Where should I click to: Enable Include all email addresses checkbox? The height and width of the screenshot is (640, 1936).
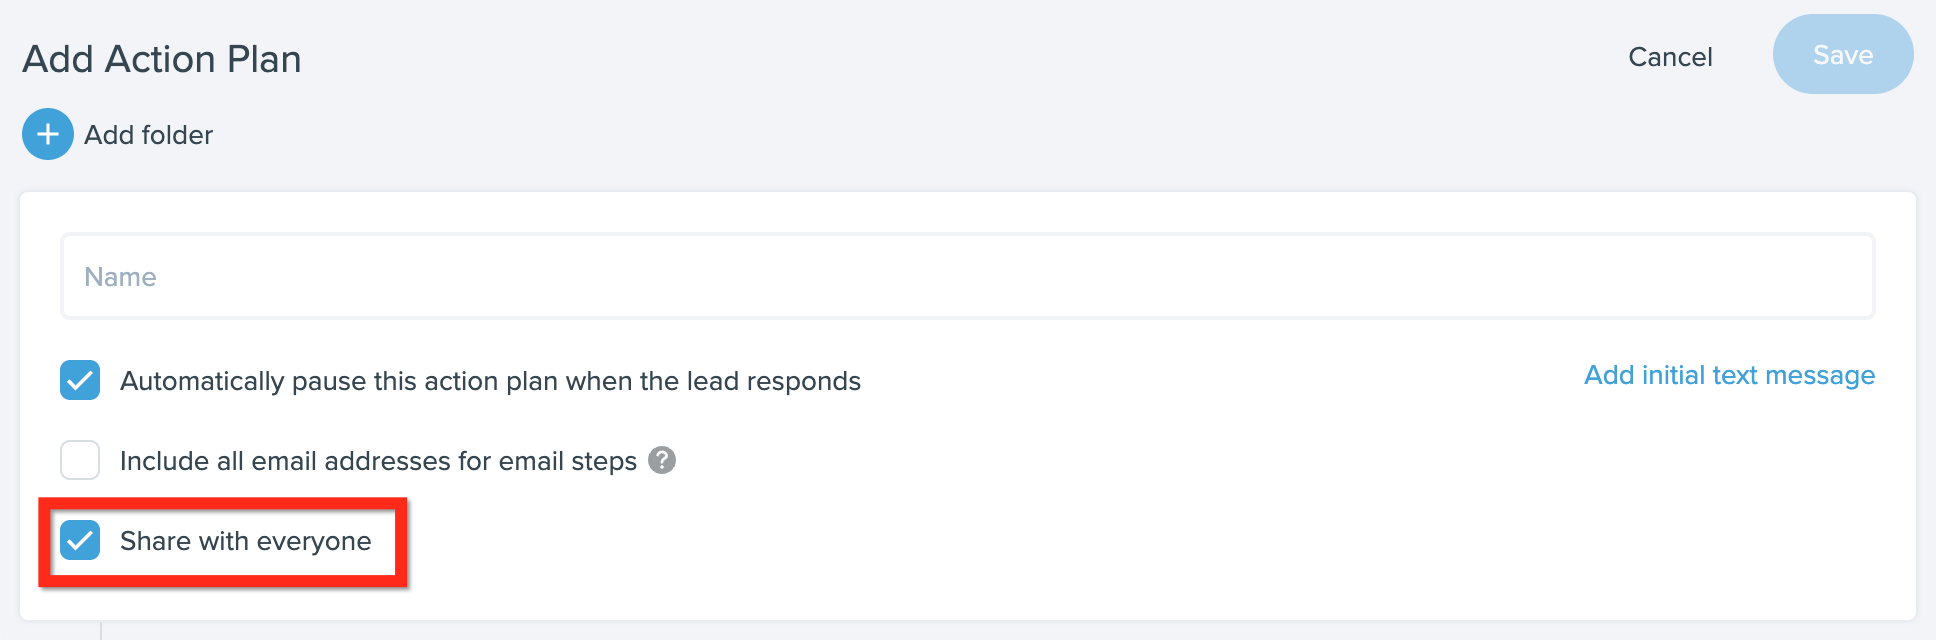(x=80, y=460)
